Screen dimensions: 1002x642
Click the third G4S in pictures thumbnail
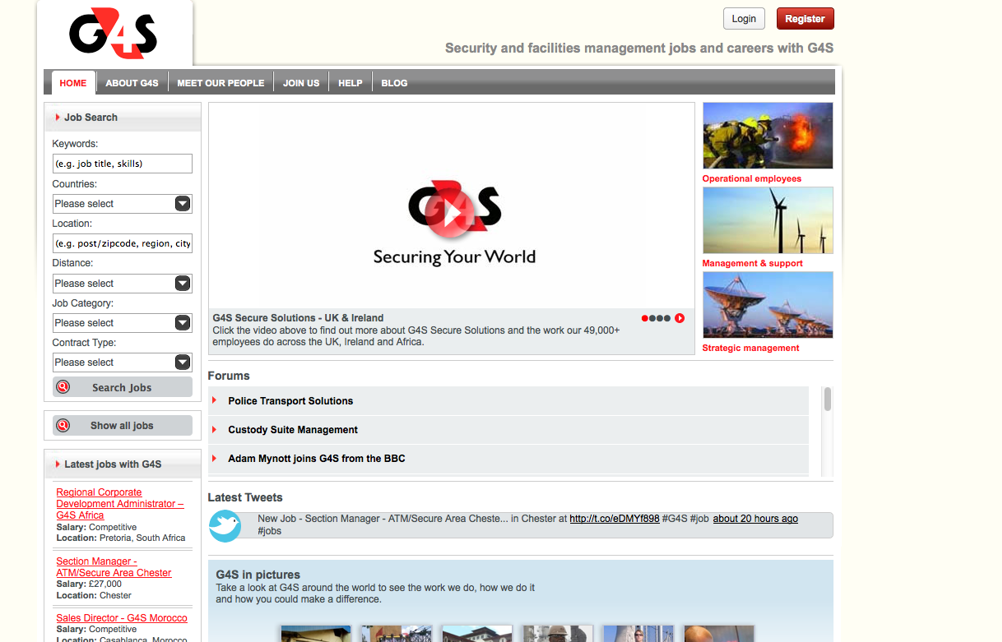[x=477, y=634]
